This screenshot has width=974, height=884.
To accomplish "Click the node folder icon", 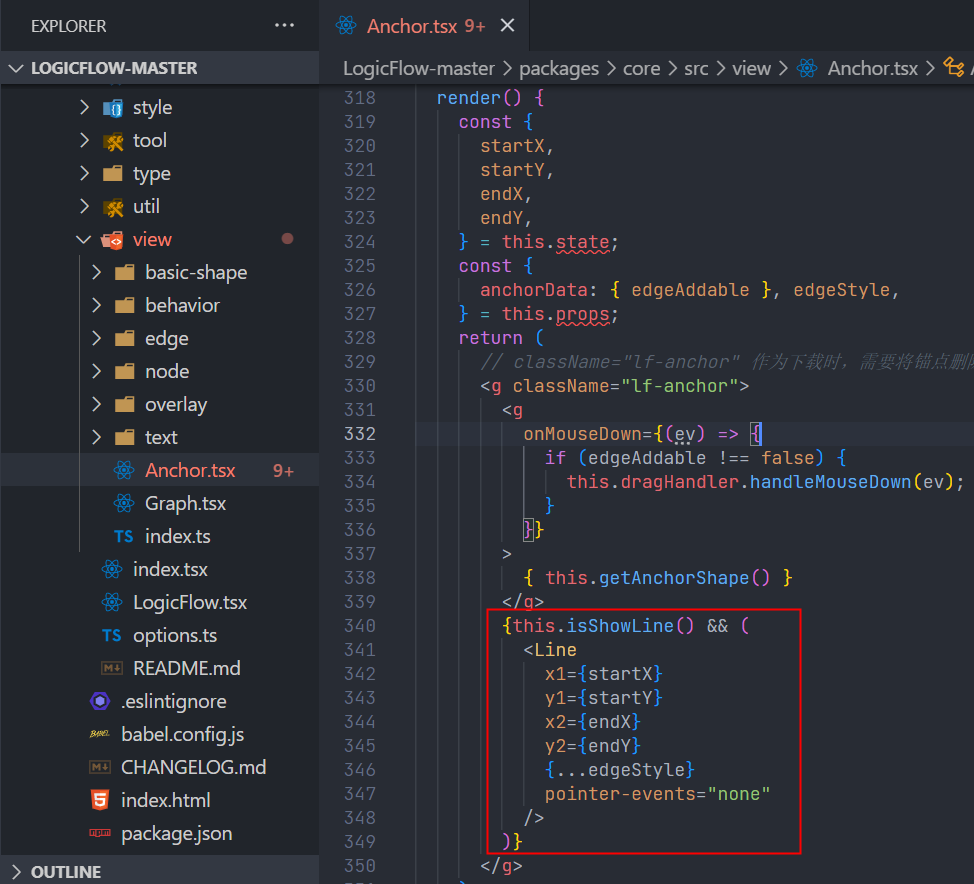I will pyautogui.click(x=124, y=371).
